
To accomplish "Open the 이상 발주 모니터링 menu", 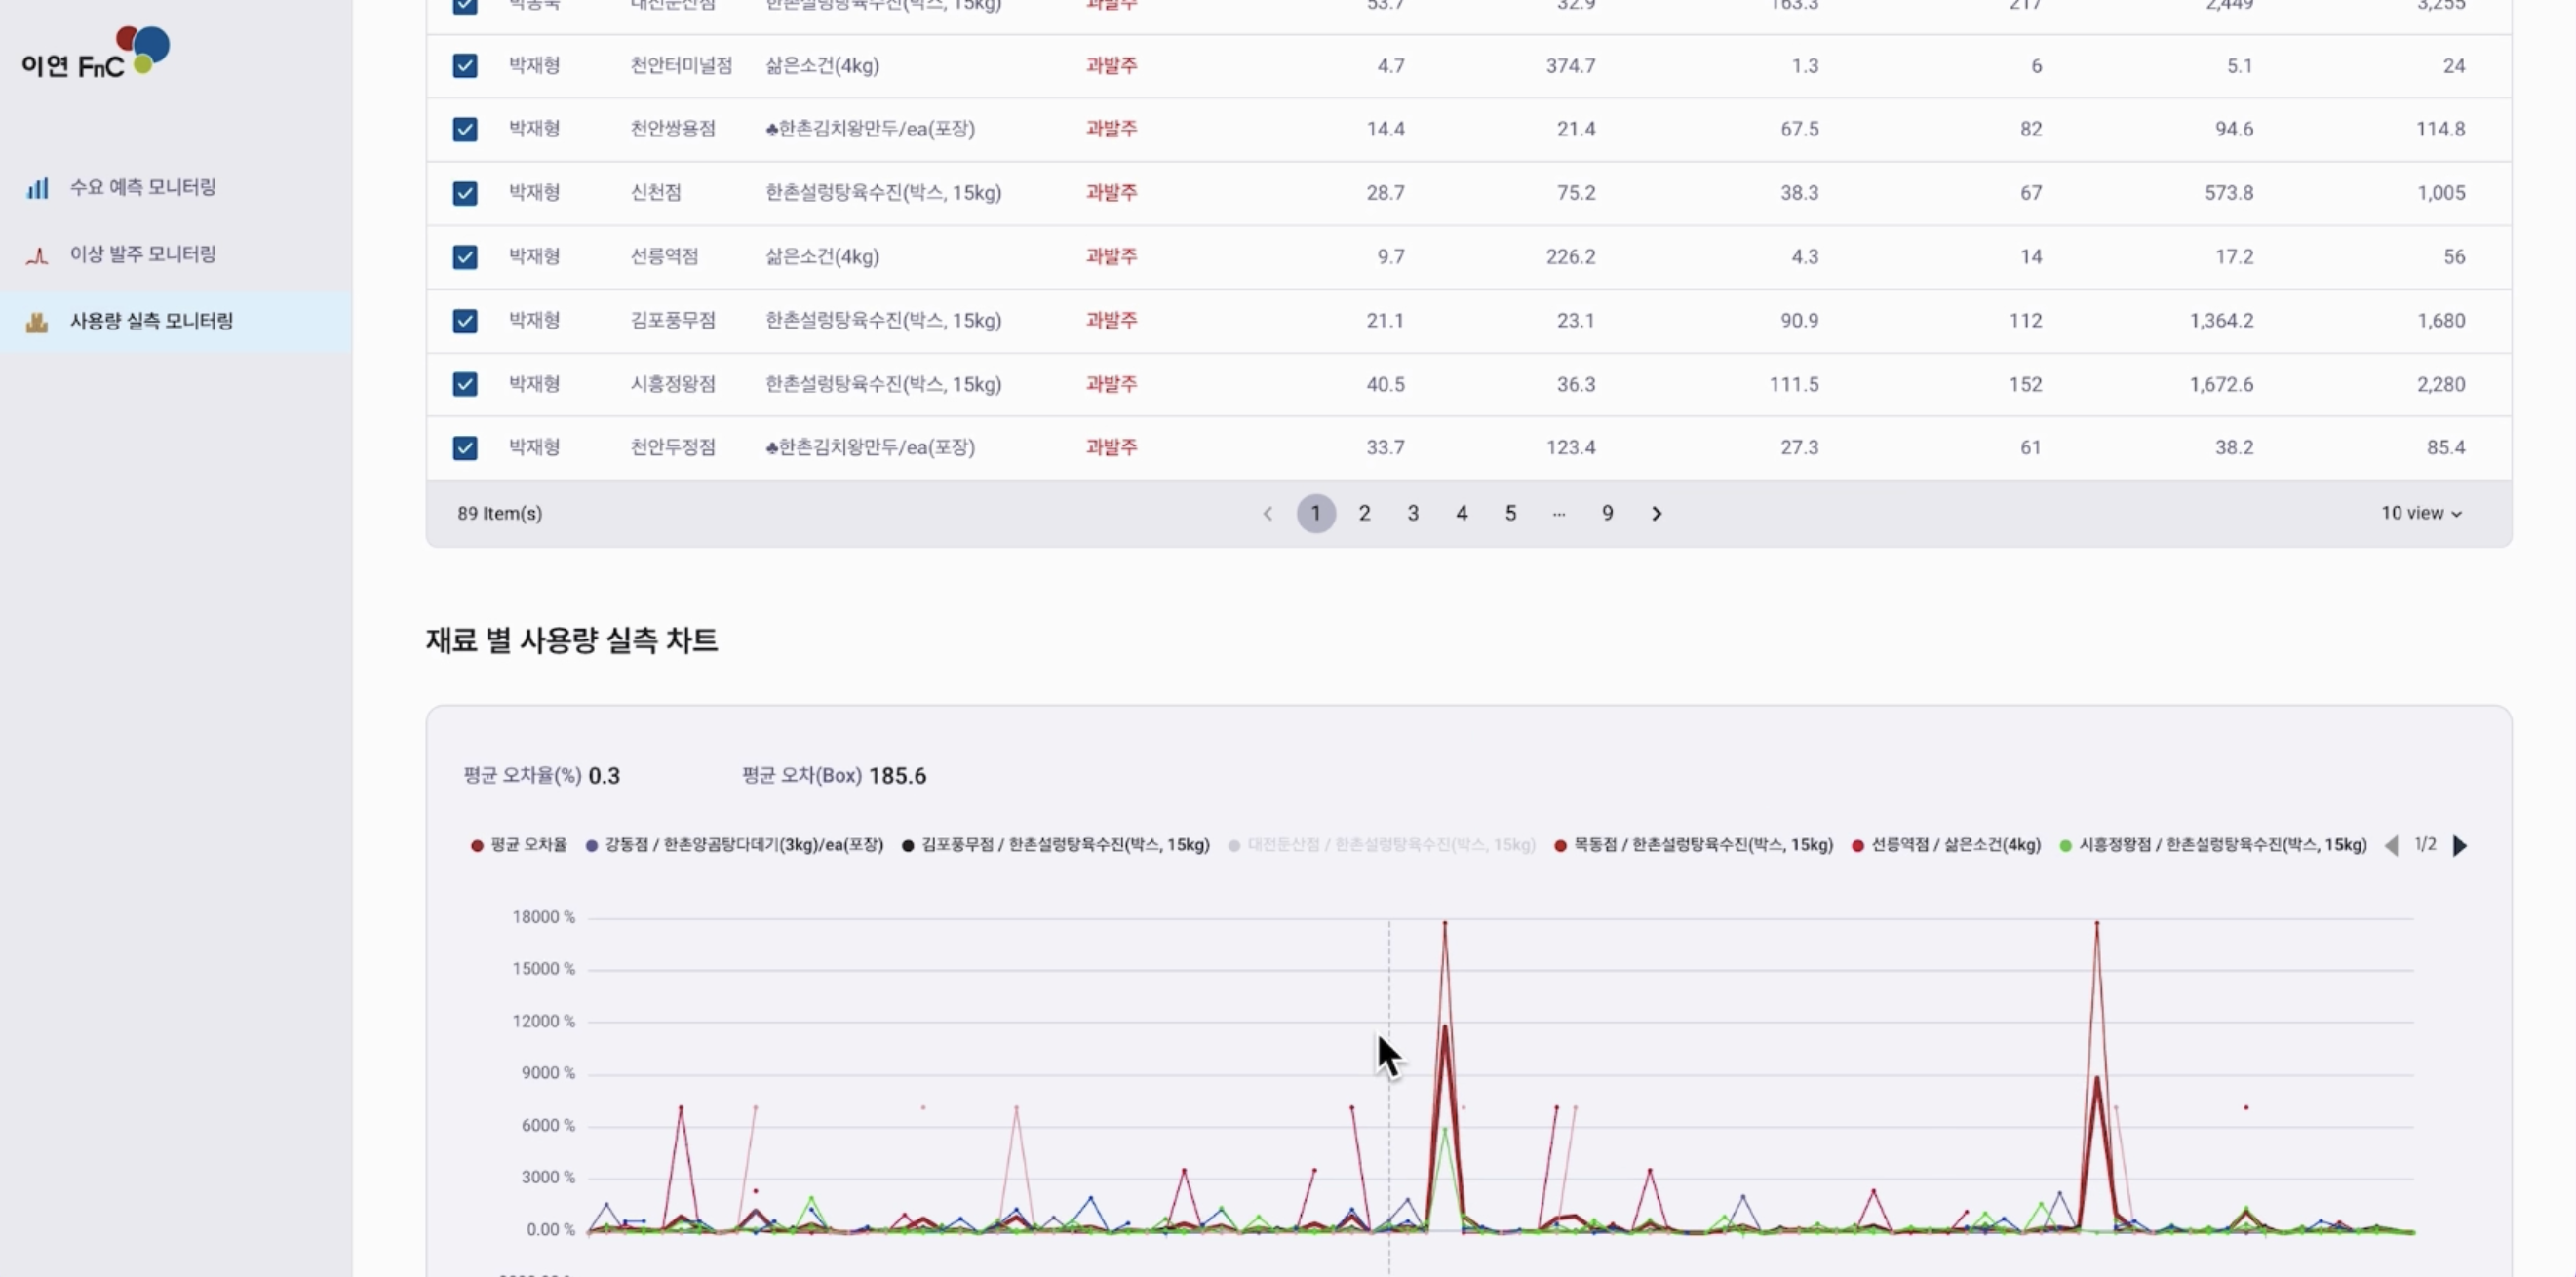I will pos(142,254).
